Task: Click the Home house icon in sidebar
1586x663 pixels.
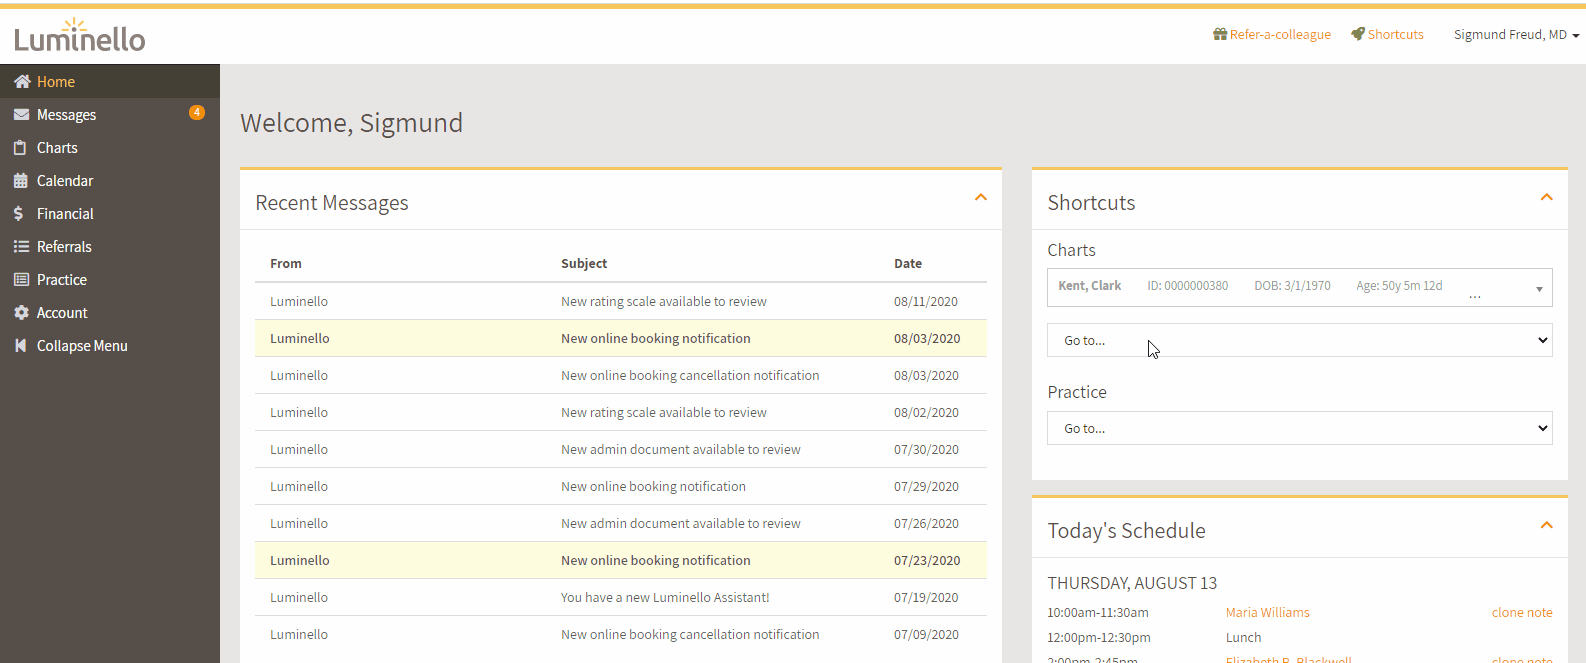Action: pos(22,82)
